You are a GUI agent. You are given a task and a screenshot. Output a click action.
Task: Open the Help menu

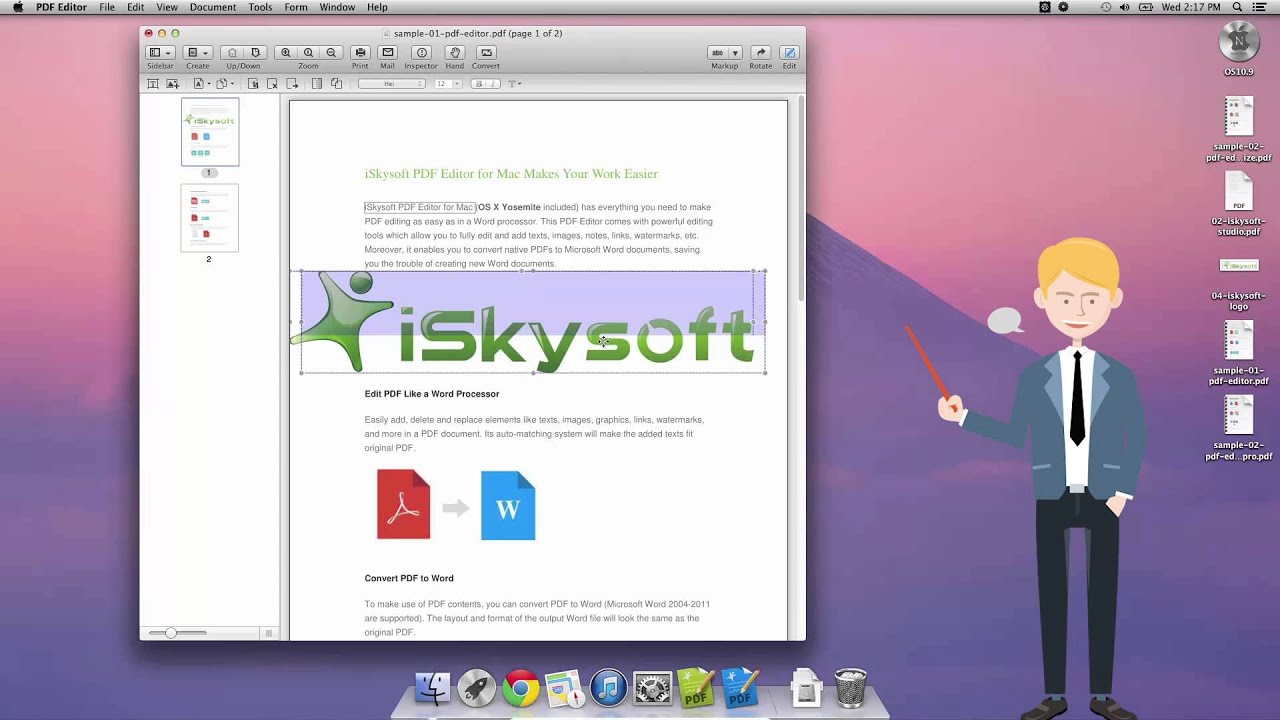click(x=377, y=7)
